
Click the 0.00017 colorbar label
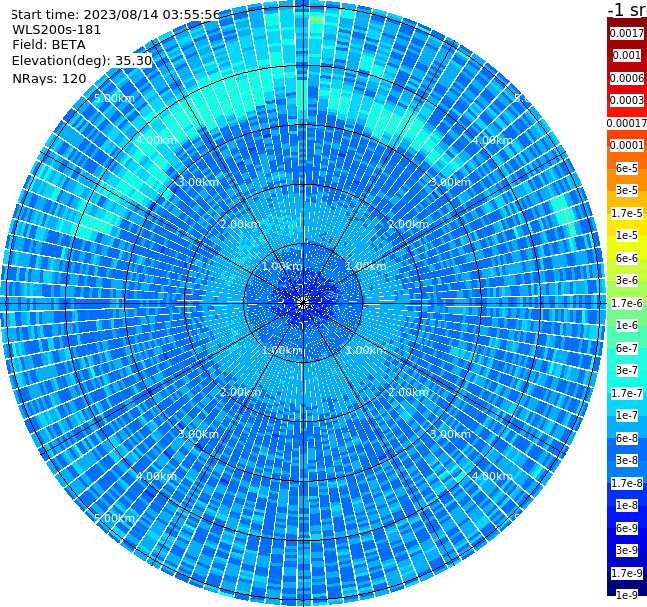tap(627, 123)
